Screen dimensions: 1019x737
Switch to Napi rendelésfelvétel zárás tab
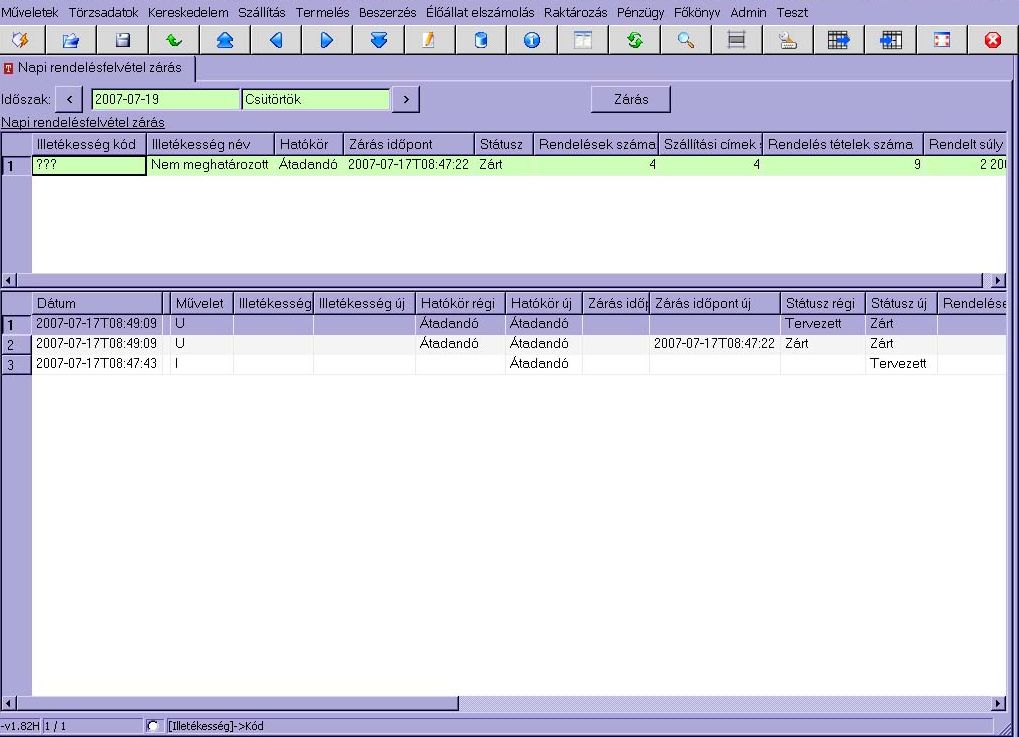[x=97, y=68]
